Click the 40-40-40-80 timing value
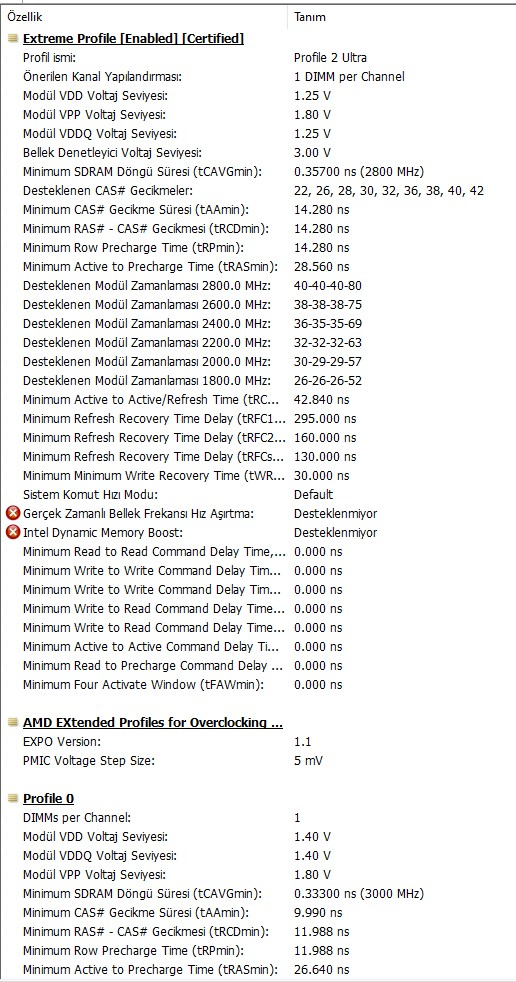The width and height of the screenshot is (516, 982). (x=328, y=286)
